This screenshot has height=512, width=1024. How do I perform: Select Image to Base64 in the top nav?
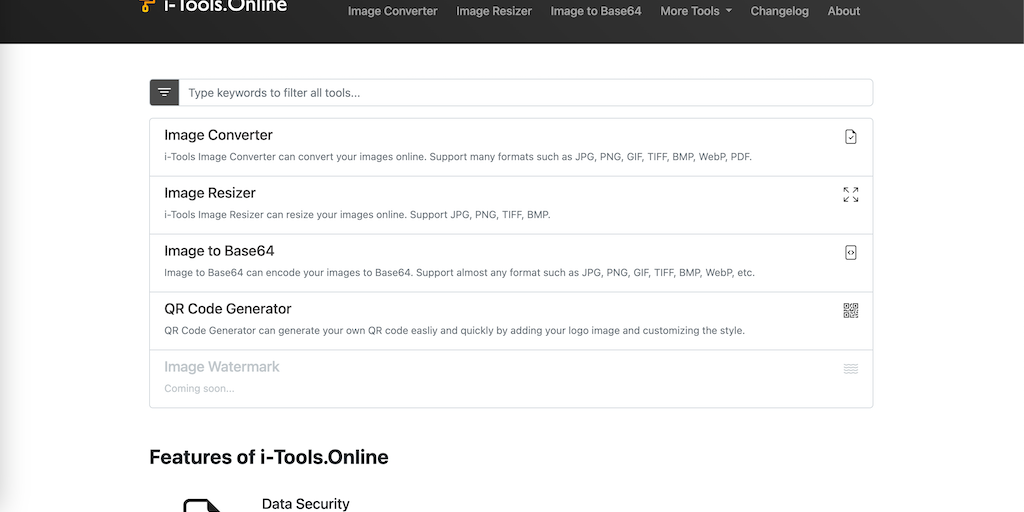(x=596, y=11)
